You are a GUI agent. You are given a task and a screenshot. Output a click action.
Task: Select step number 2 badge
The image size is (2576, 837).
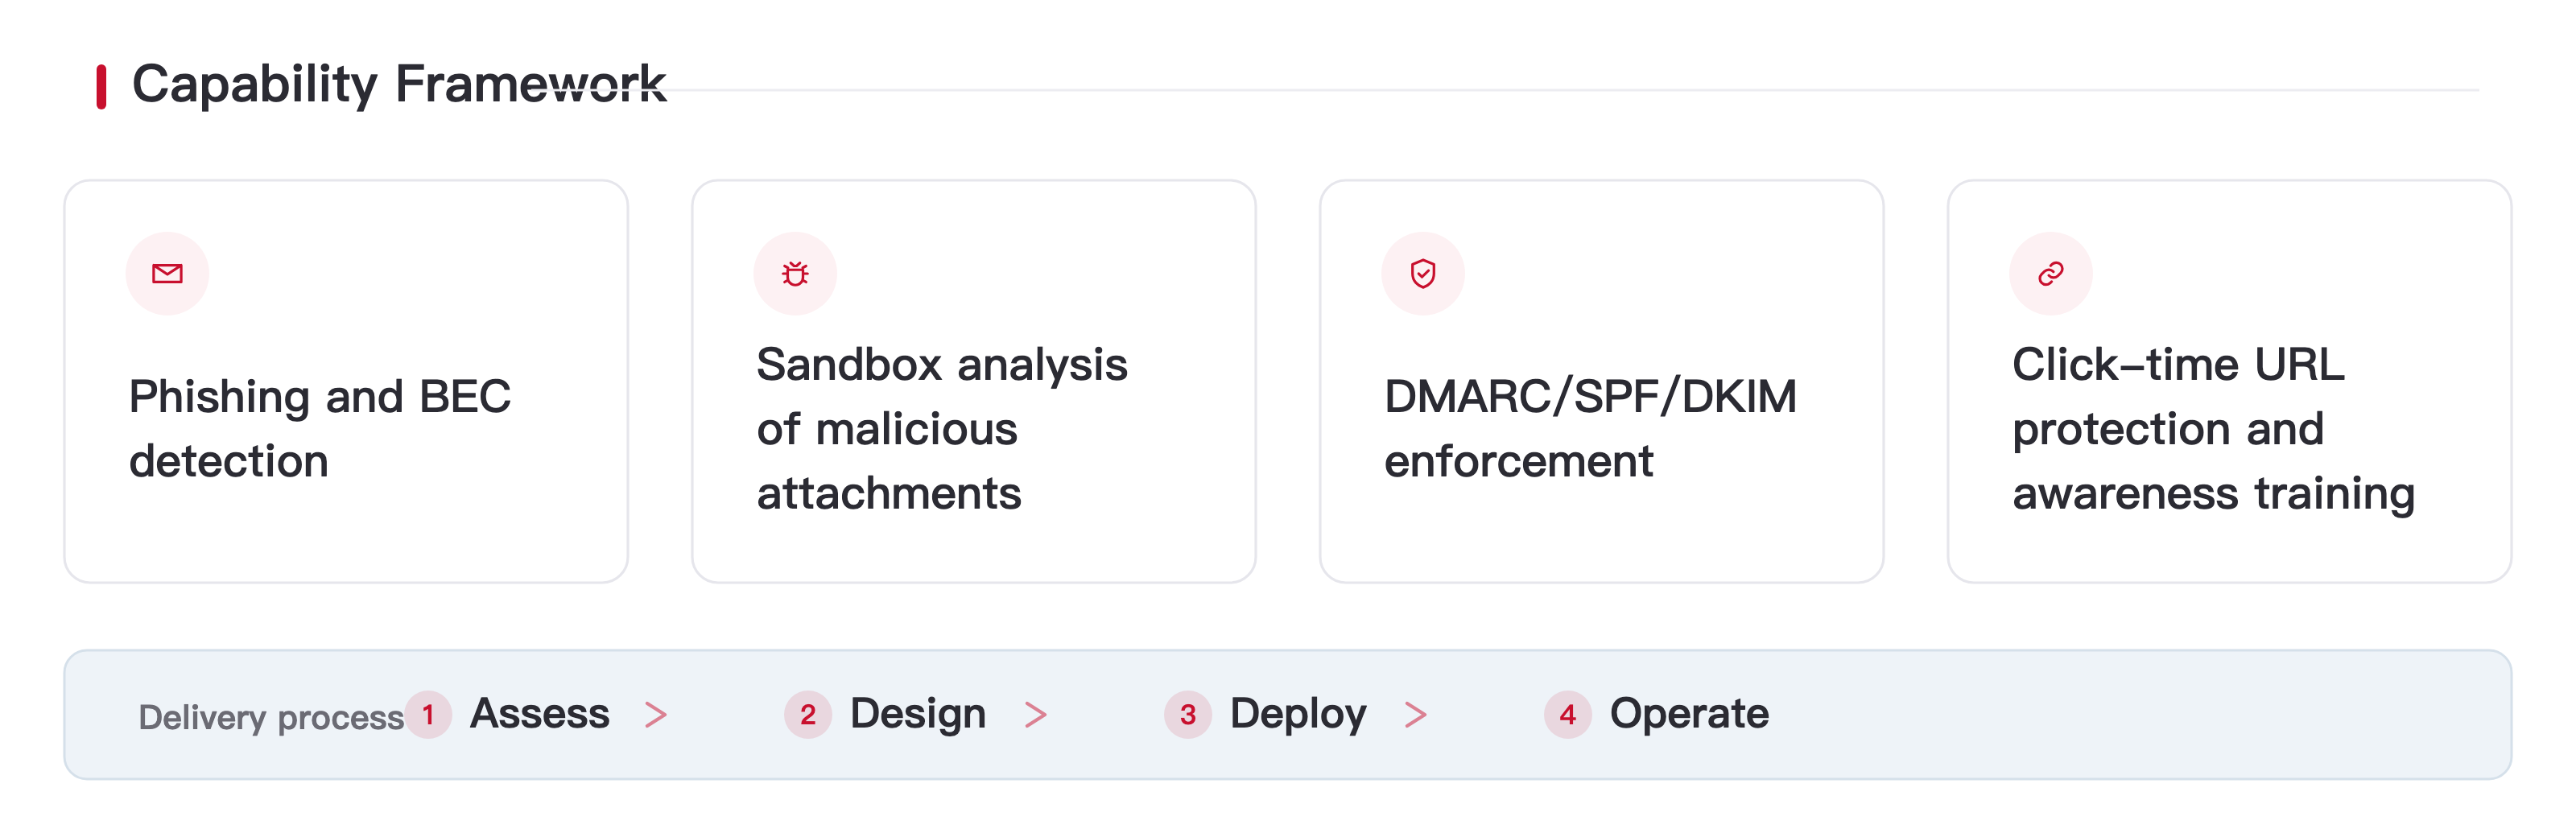[x=808, y=715]
